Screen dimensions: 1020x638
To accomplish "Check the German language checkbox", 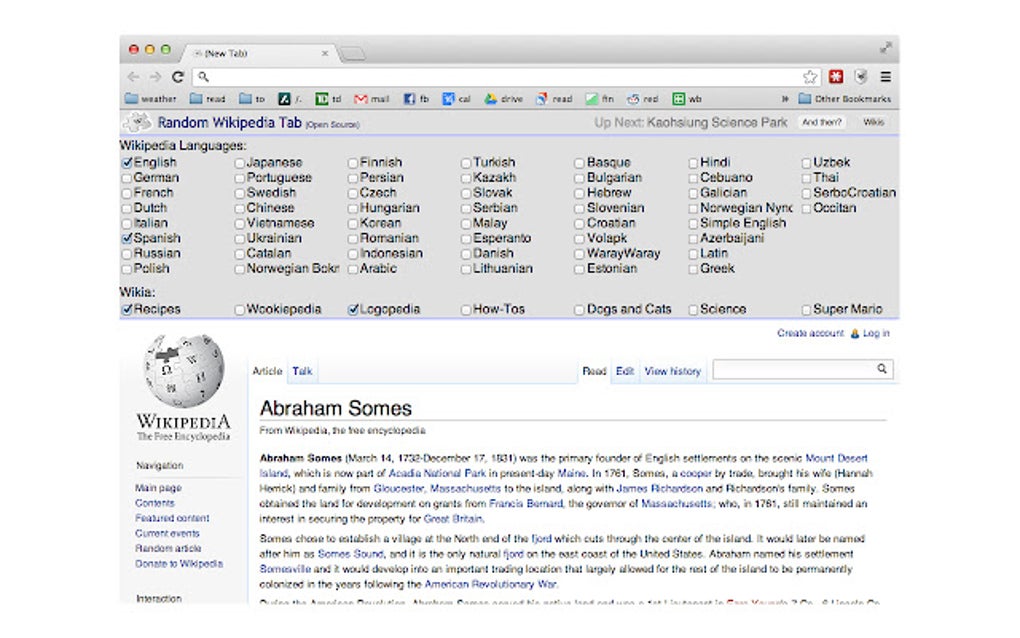I will pyautogui.click(x=127, y=178).
